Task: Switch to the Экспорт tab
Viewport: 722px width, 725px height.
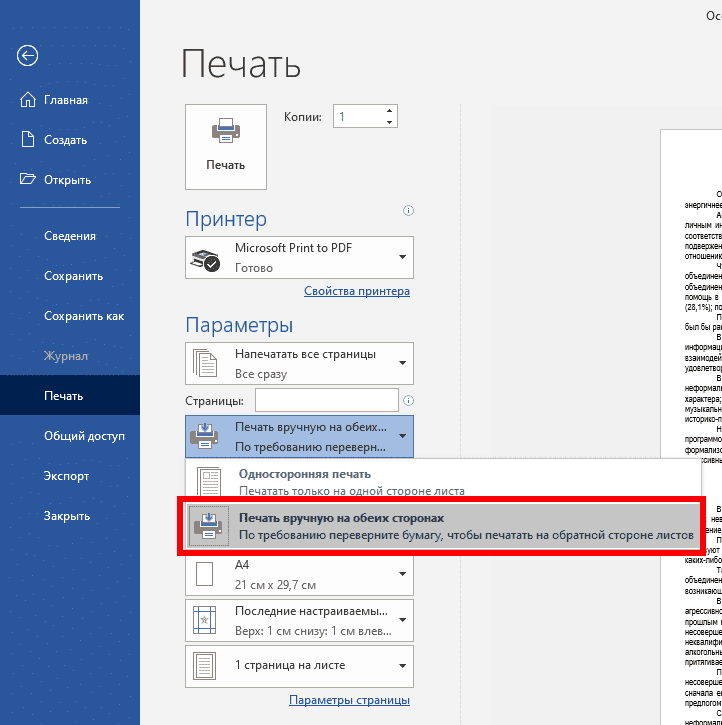Action: tap(66, 476)
